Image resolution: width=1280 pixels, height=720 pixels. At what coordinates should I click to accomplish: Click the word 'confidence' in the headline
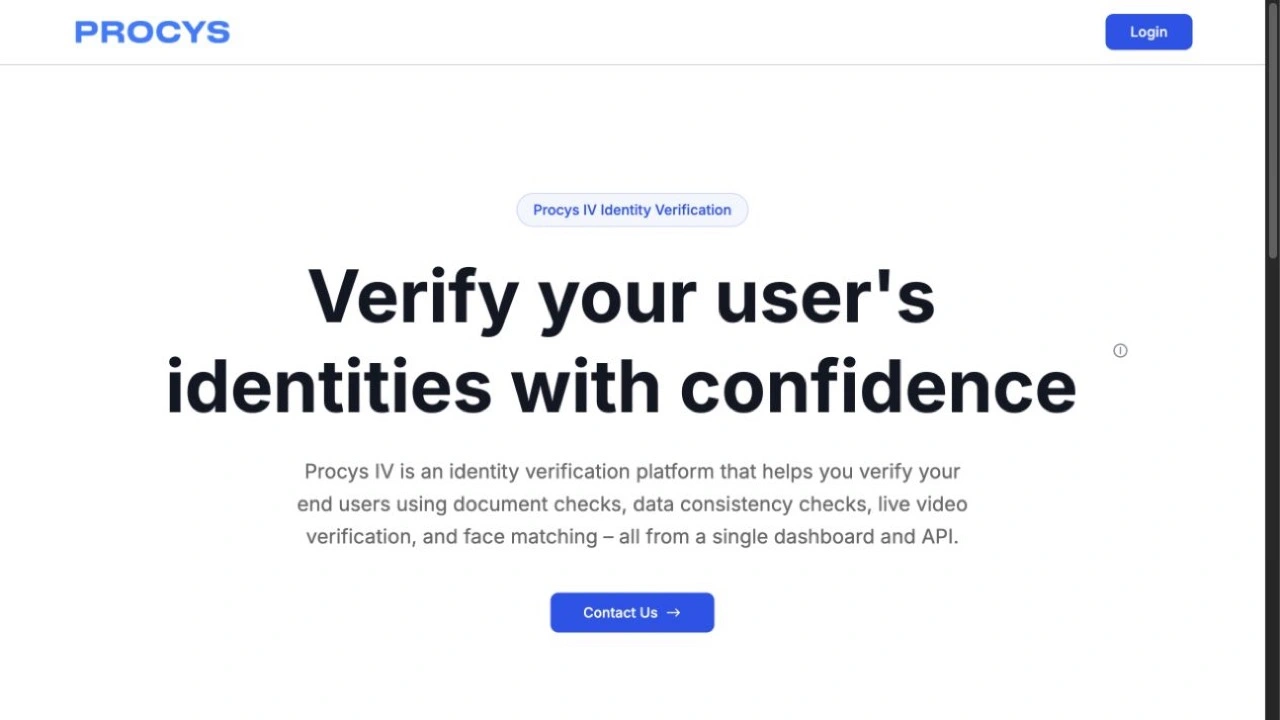pos(878,386)
